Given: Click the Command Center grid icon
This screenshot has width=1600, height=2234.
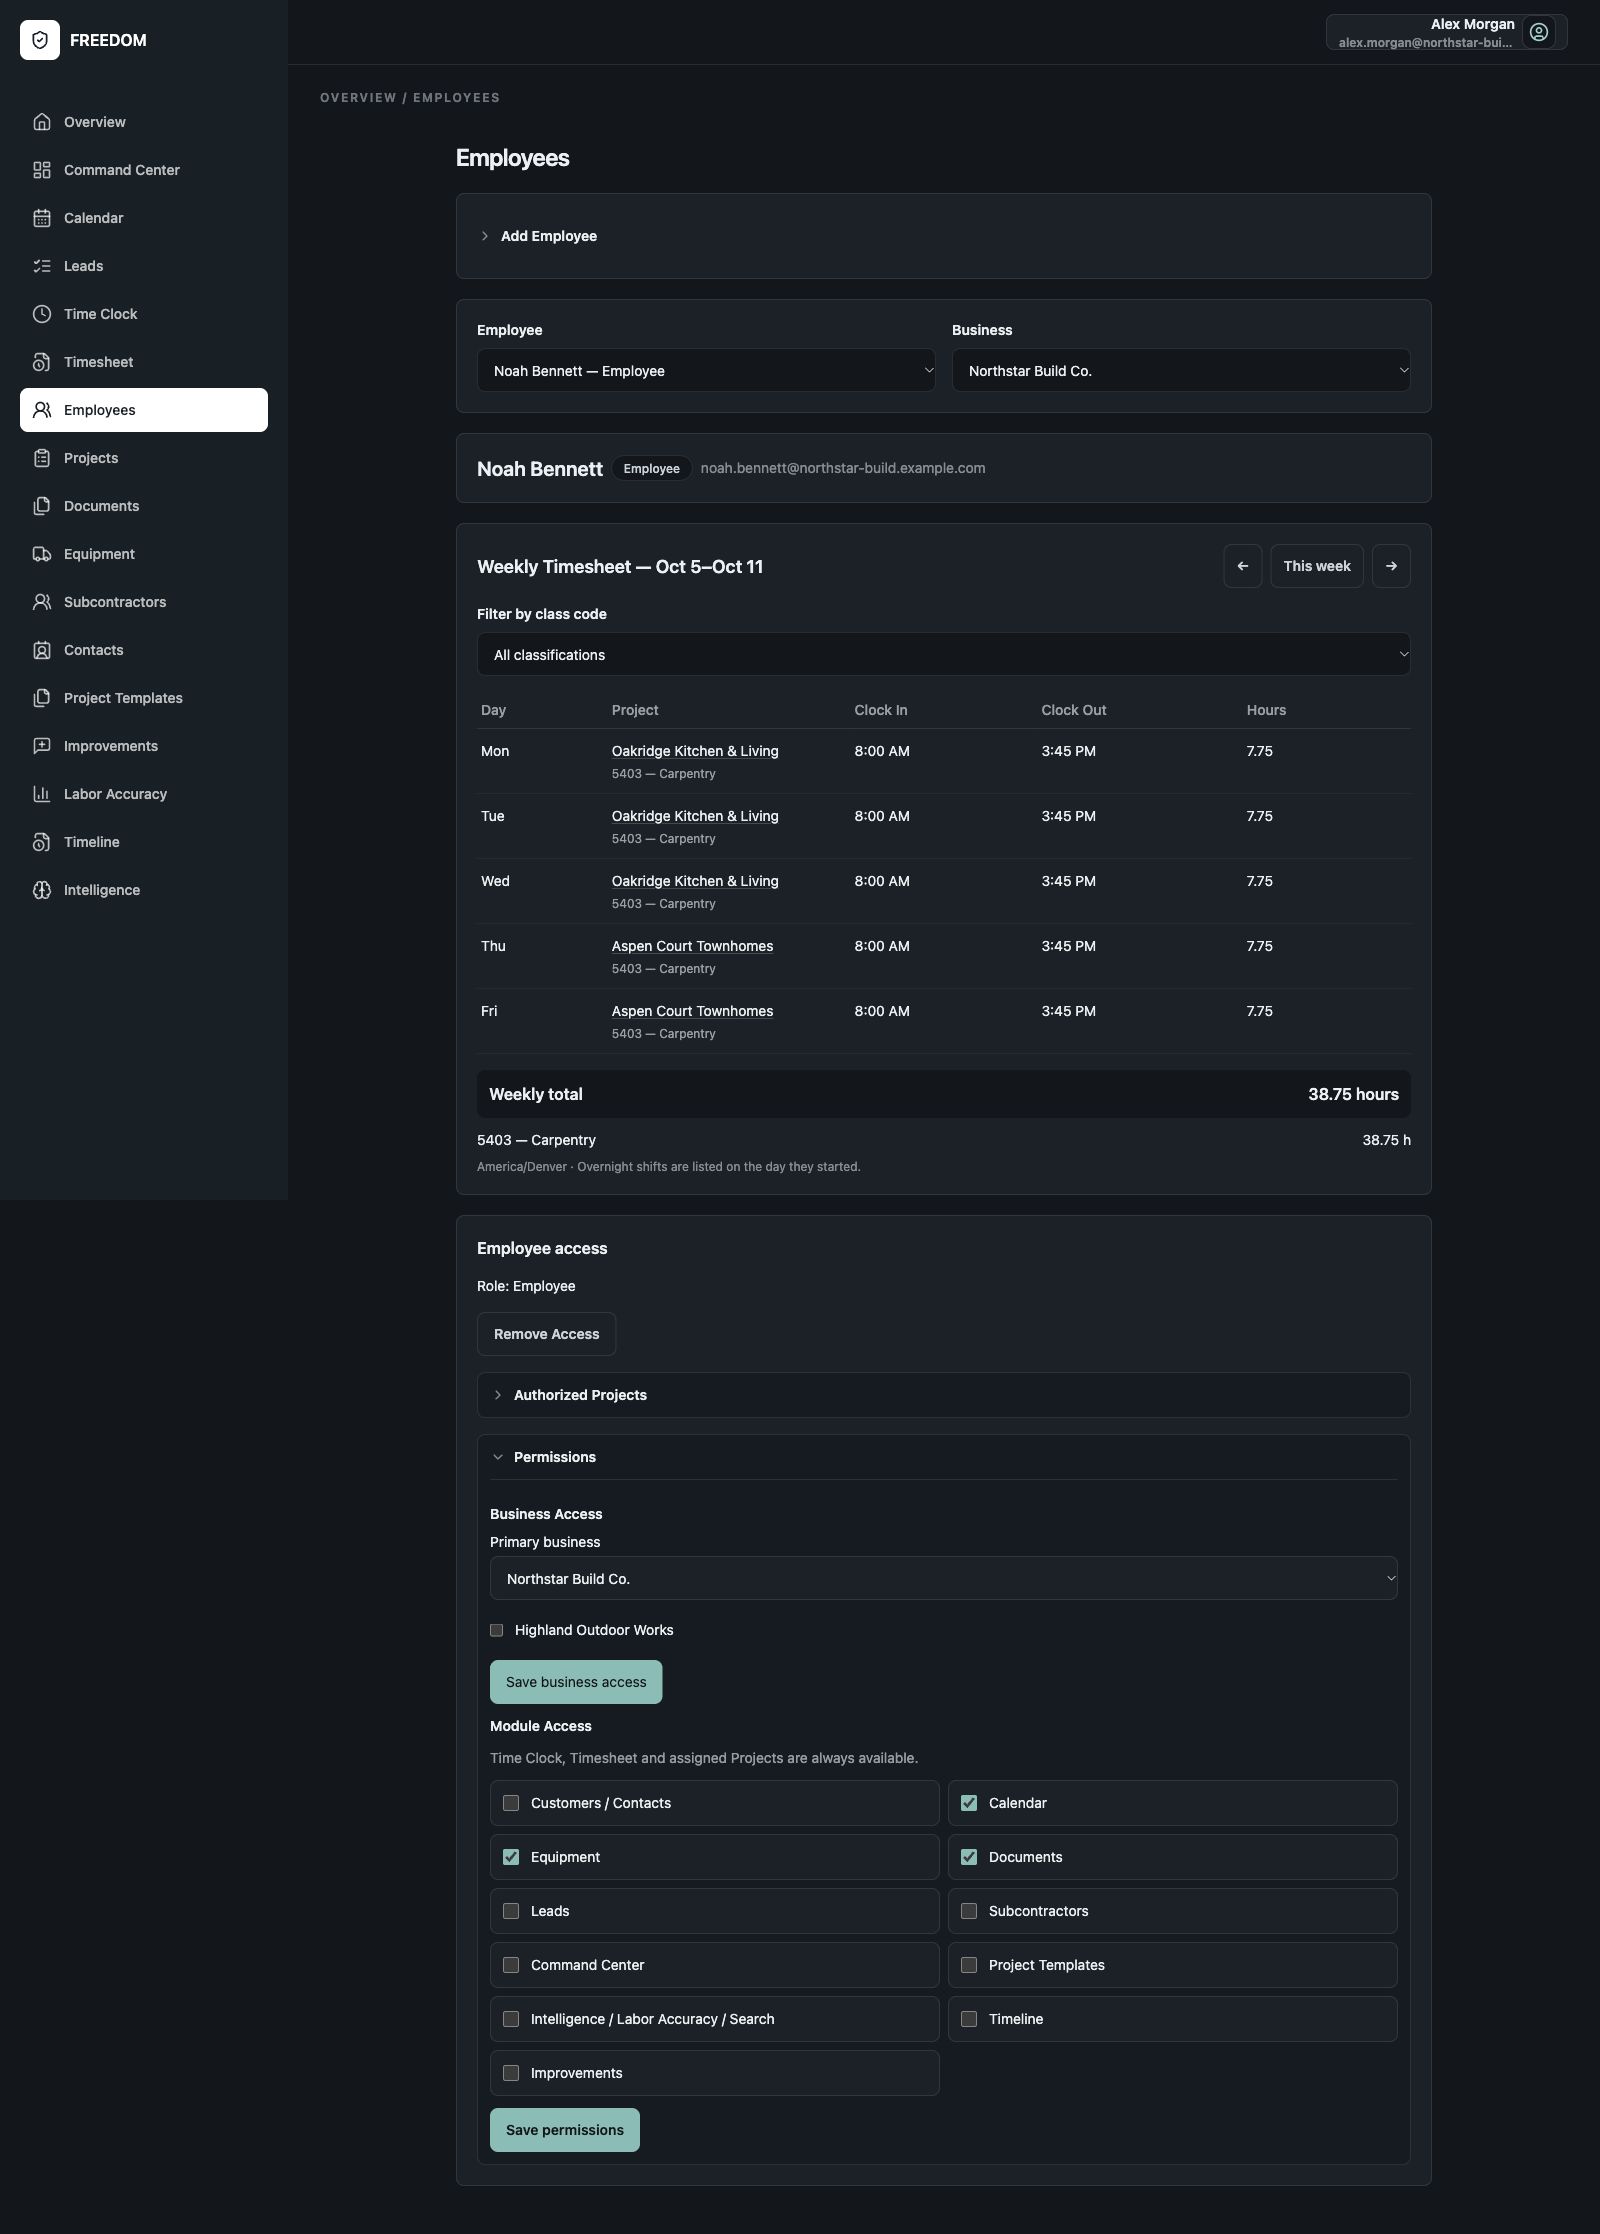Looking at the screenshot, I should point(42,170).
